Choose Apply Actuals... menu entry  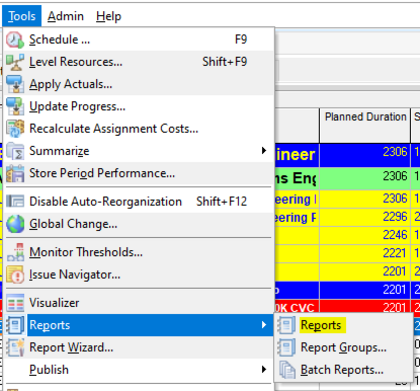click(x=138, y=84)
